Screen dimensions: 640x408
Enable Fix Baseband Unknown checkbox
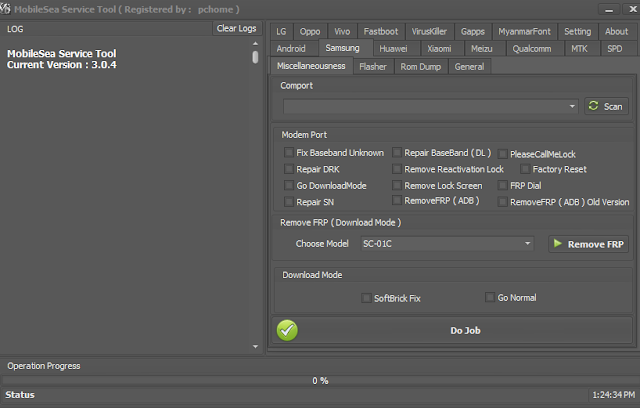click(289, 152)
